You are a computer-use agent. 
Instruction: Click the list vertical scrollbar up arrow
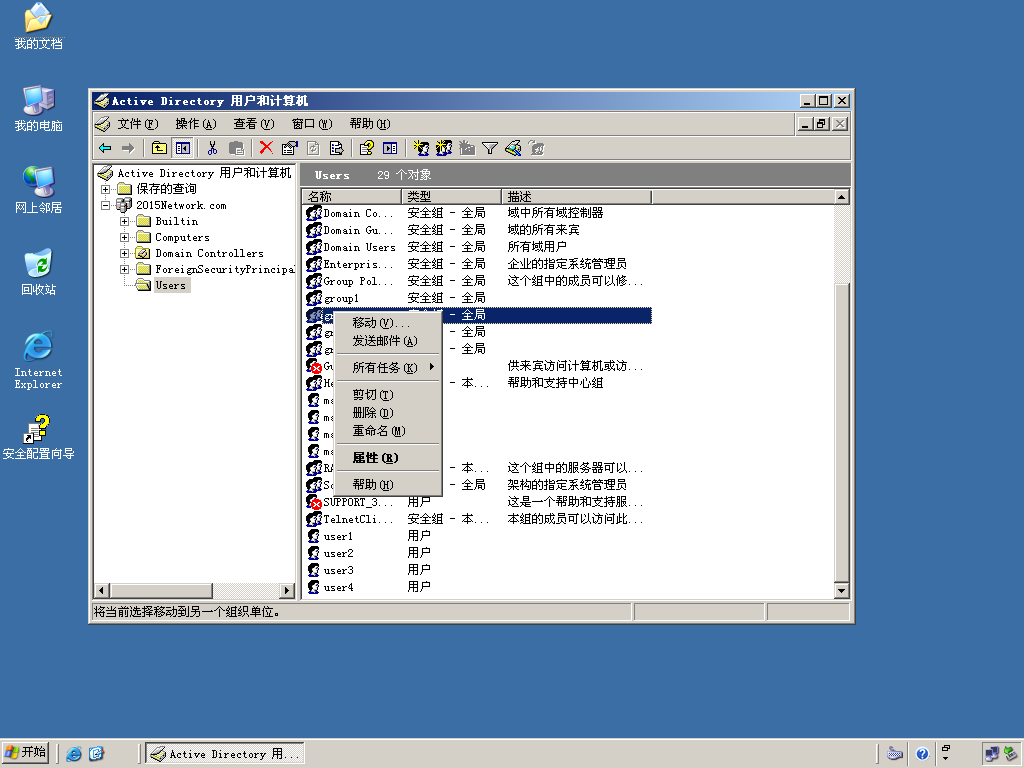click(x=841, y=197)
